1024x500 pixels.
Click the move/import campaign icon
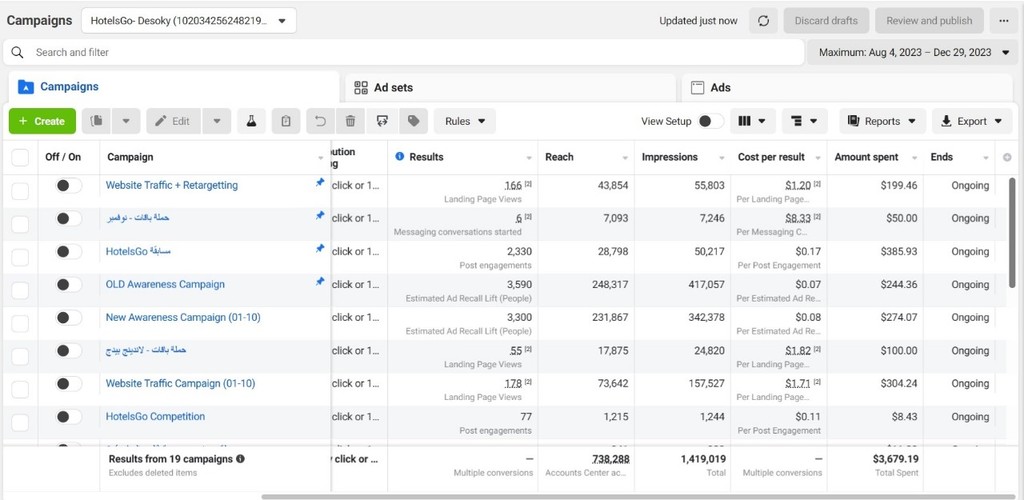point(382,121)
